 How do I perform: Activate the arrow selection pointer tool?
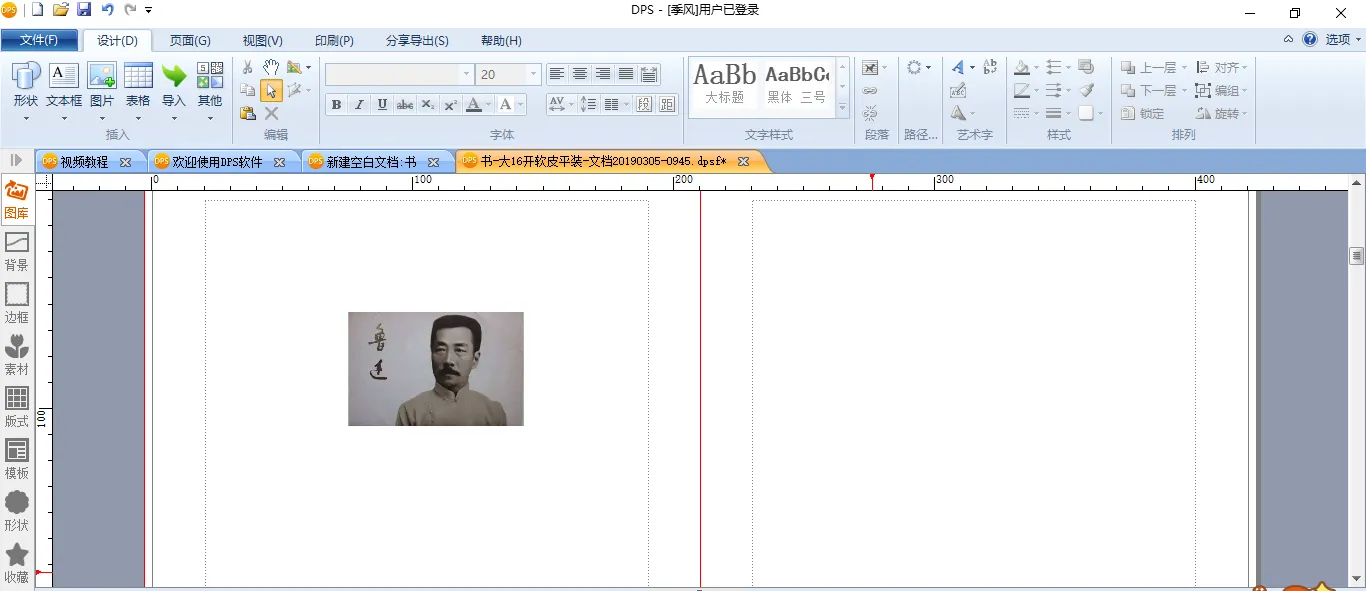[271, 91]
